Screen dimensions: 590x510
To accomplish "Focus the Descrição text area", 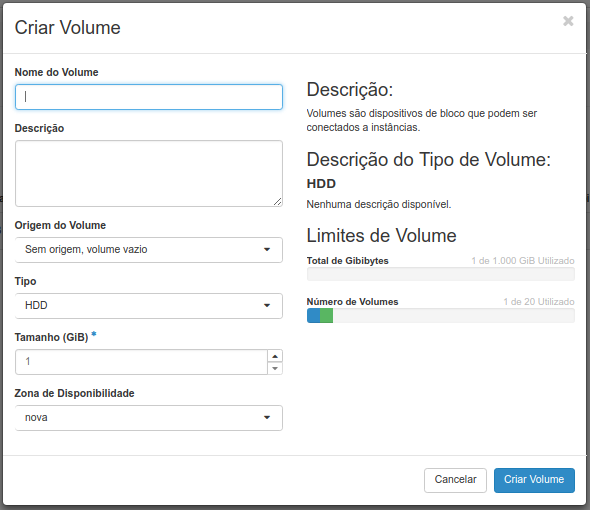I will (x=149, y=174).
